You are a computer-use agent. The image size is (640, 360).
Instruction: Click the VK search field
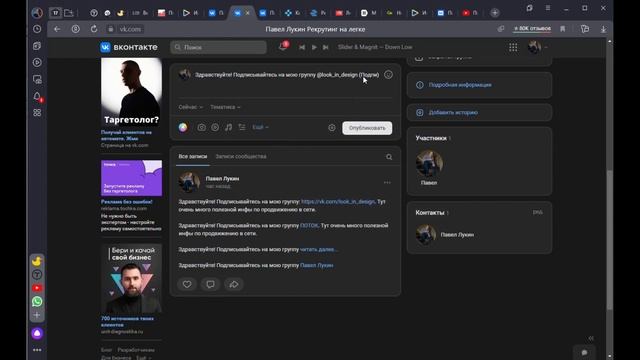(x=218, y=47)
